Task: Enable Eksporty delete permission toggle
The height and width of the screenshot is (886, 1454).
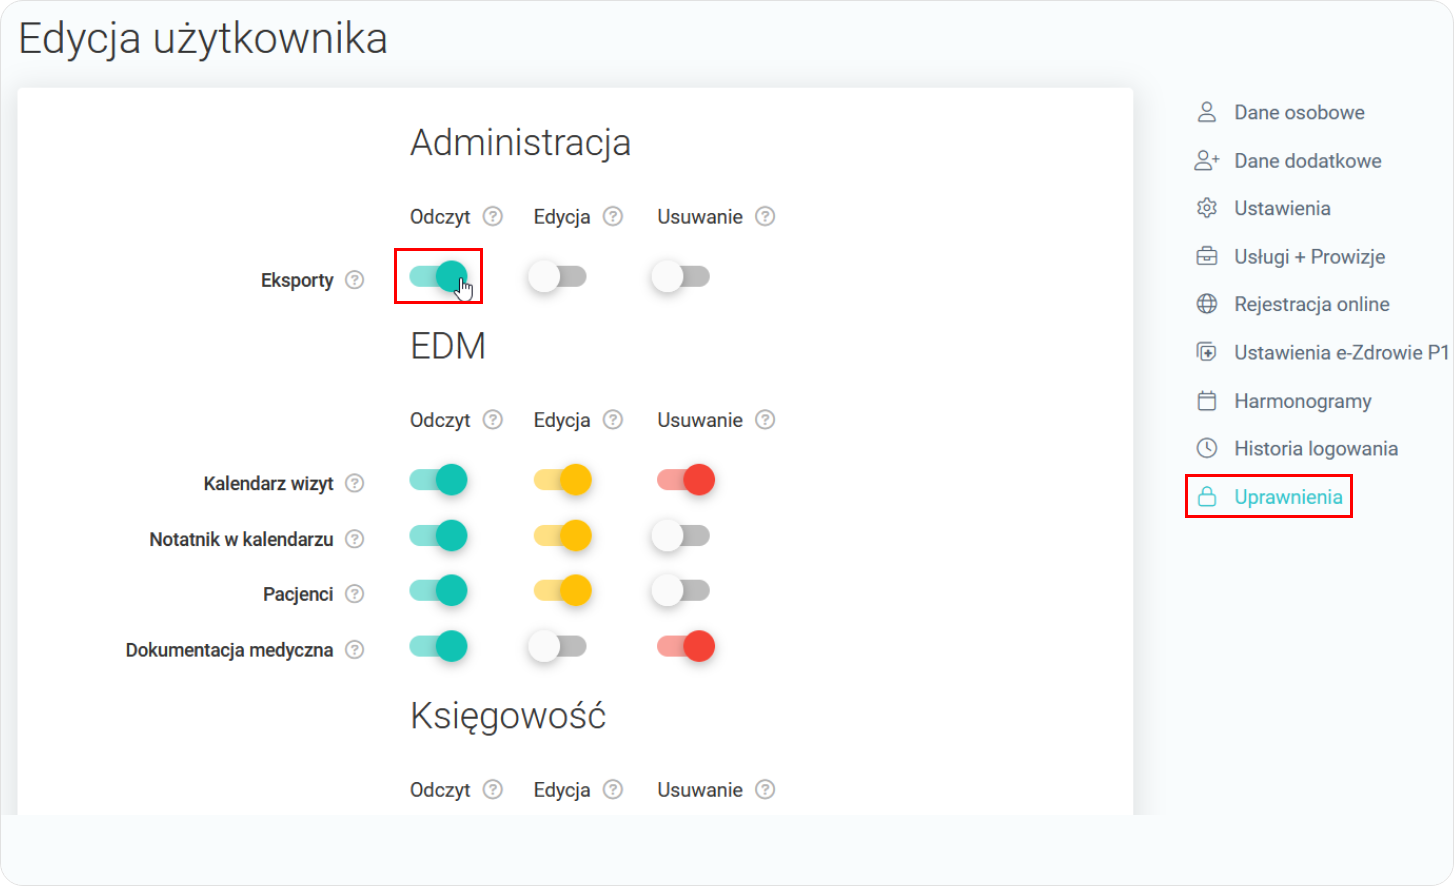Action: point(681,276)
